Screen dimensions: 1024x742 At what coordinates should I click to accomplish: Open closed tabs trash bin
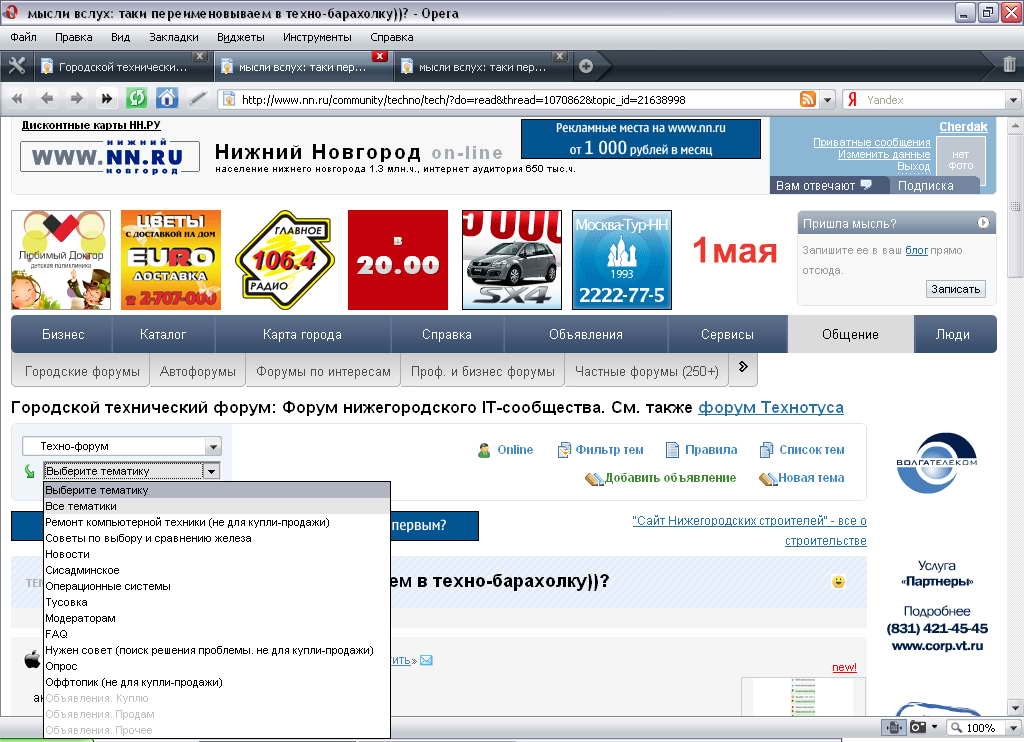[x=1009, y=65]
